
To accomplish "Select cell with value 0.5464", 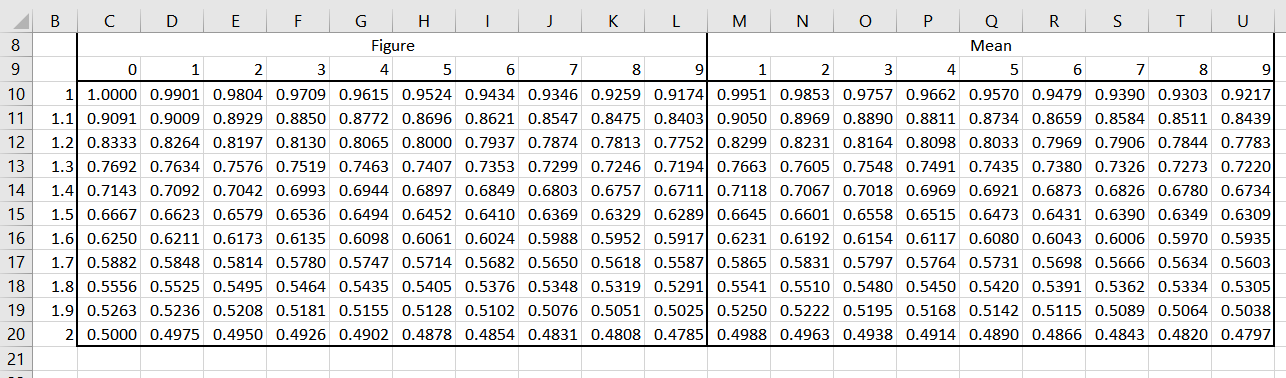I will click(x=297, y=287).
